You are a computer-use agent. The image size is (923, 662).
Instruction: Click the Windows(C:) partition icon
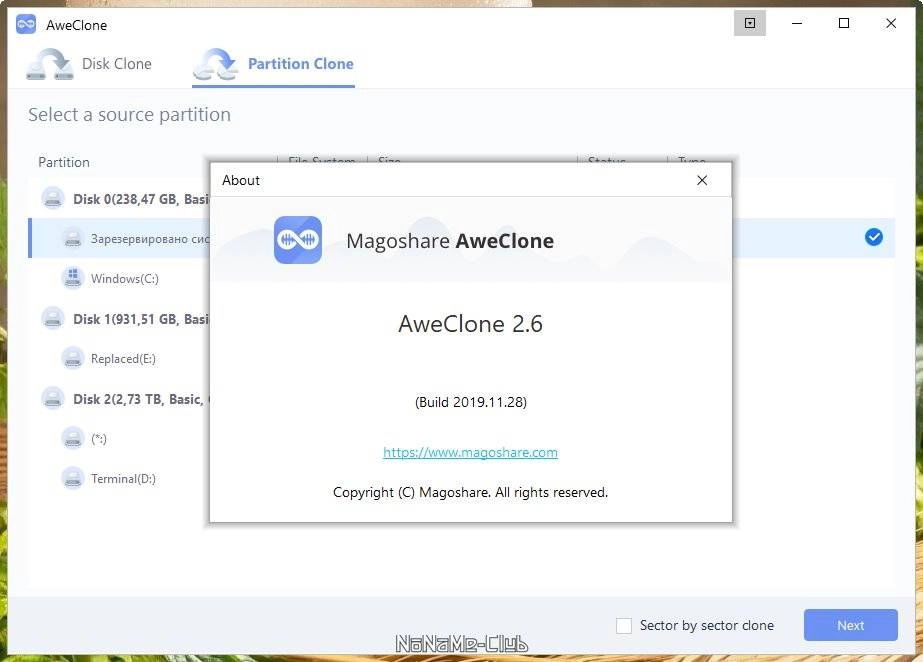coord(73,278)
